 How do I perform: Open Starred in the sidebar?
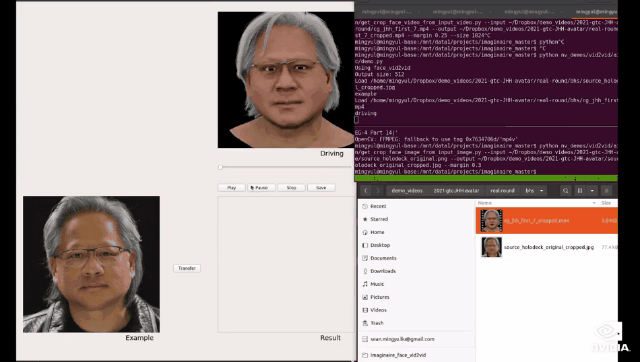pyautogui.click(x=379, y=219)
